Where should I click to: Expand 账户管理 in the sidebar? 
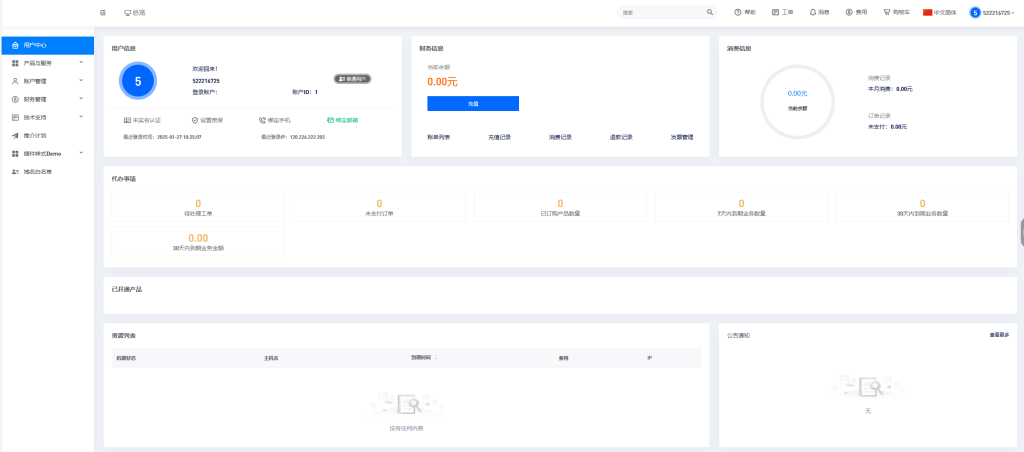(46, 81)
